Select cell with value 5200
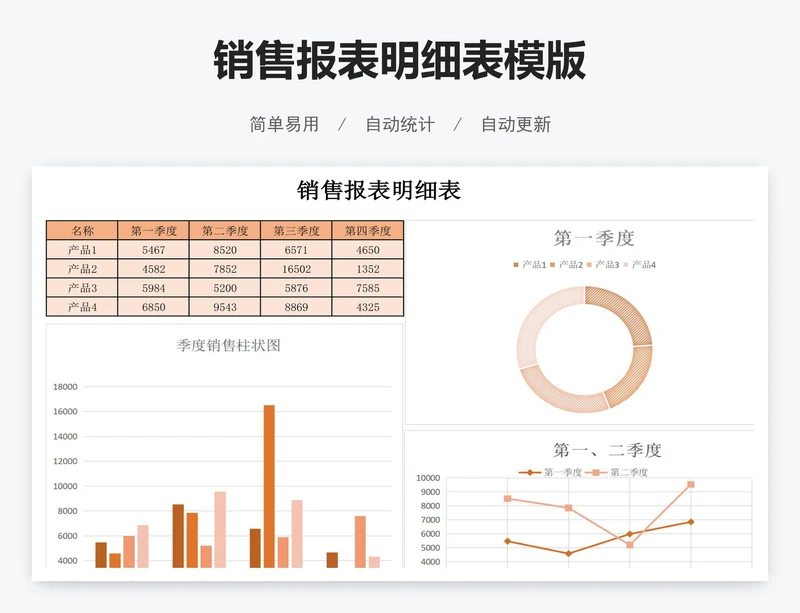Image resolution: width=800 pixels, height=613 pixels. pyautogui.click(x=225, y=288)
